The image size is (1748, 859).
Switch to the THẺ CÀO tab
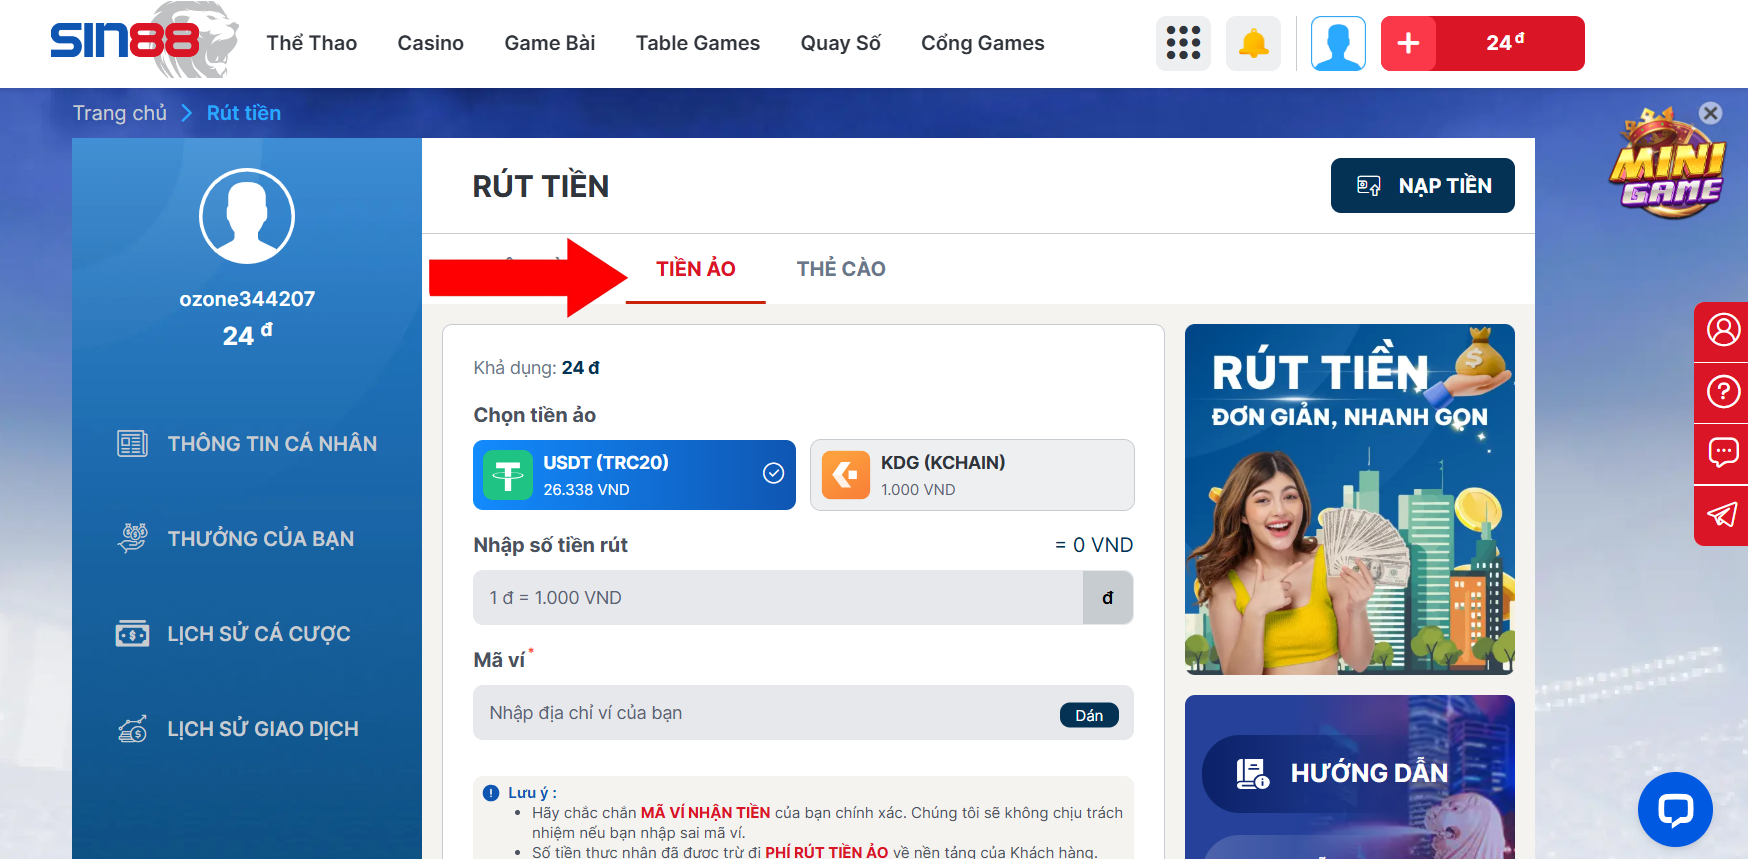coord(841,269)
